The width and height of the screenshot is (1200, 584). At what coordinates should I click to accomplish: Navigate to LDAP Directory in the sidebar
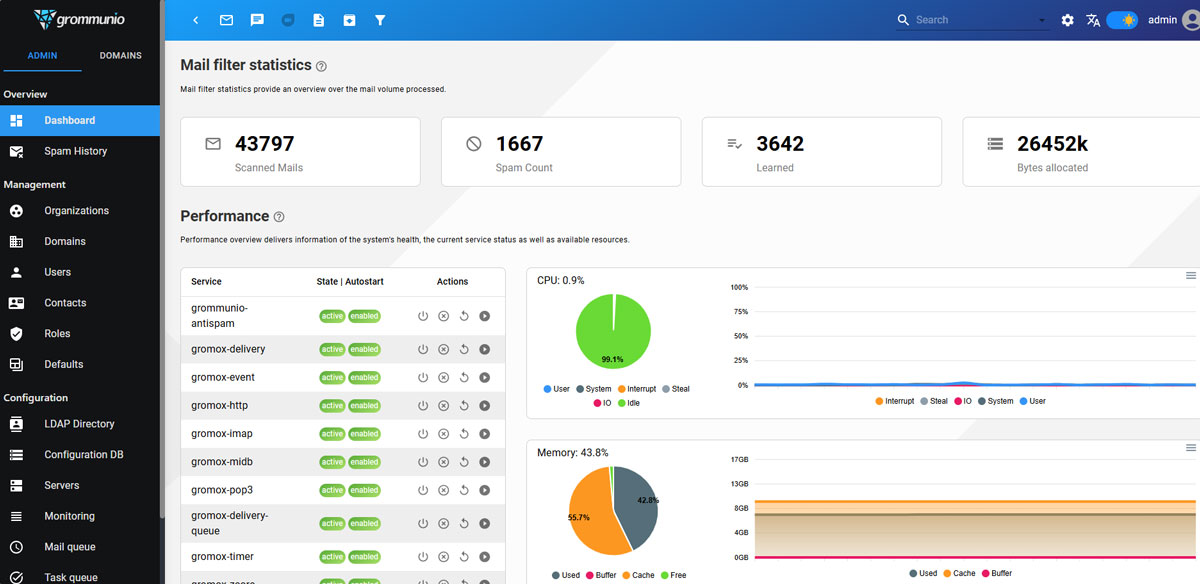[79, 423]
